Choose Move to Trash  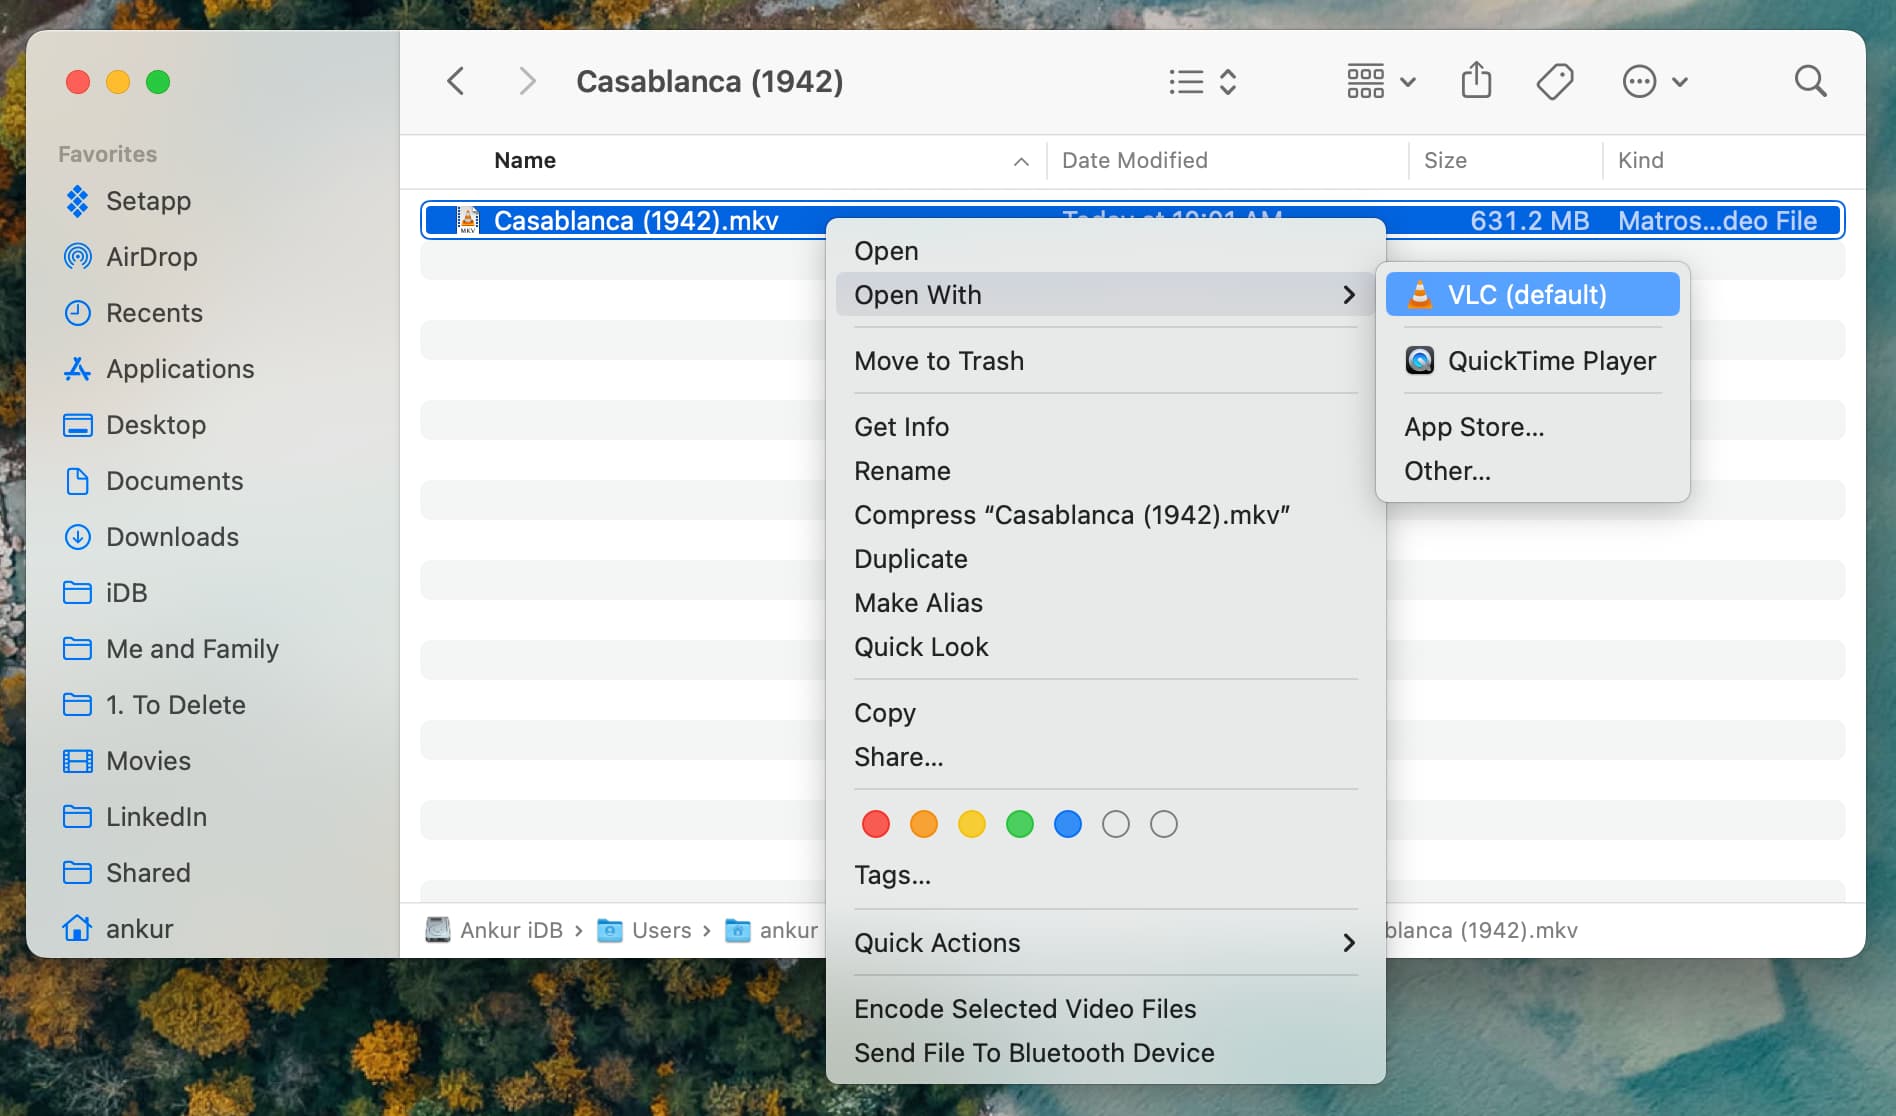(1105, 361)
